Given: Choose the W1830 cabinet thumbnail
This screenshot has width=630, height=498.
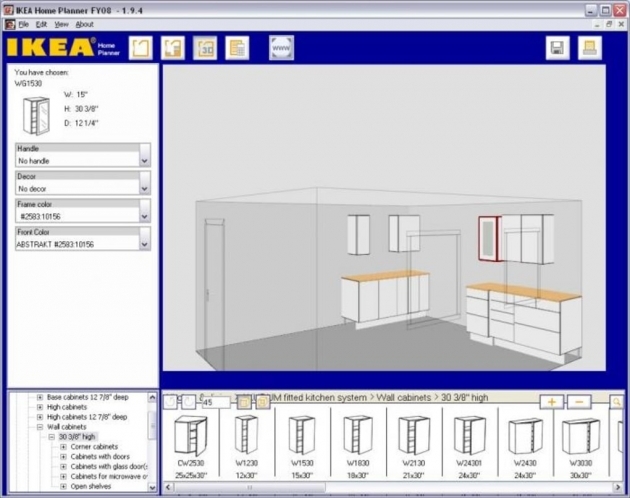Looking at the screenshot, I should coord(358,446).
